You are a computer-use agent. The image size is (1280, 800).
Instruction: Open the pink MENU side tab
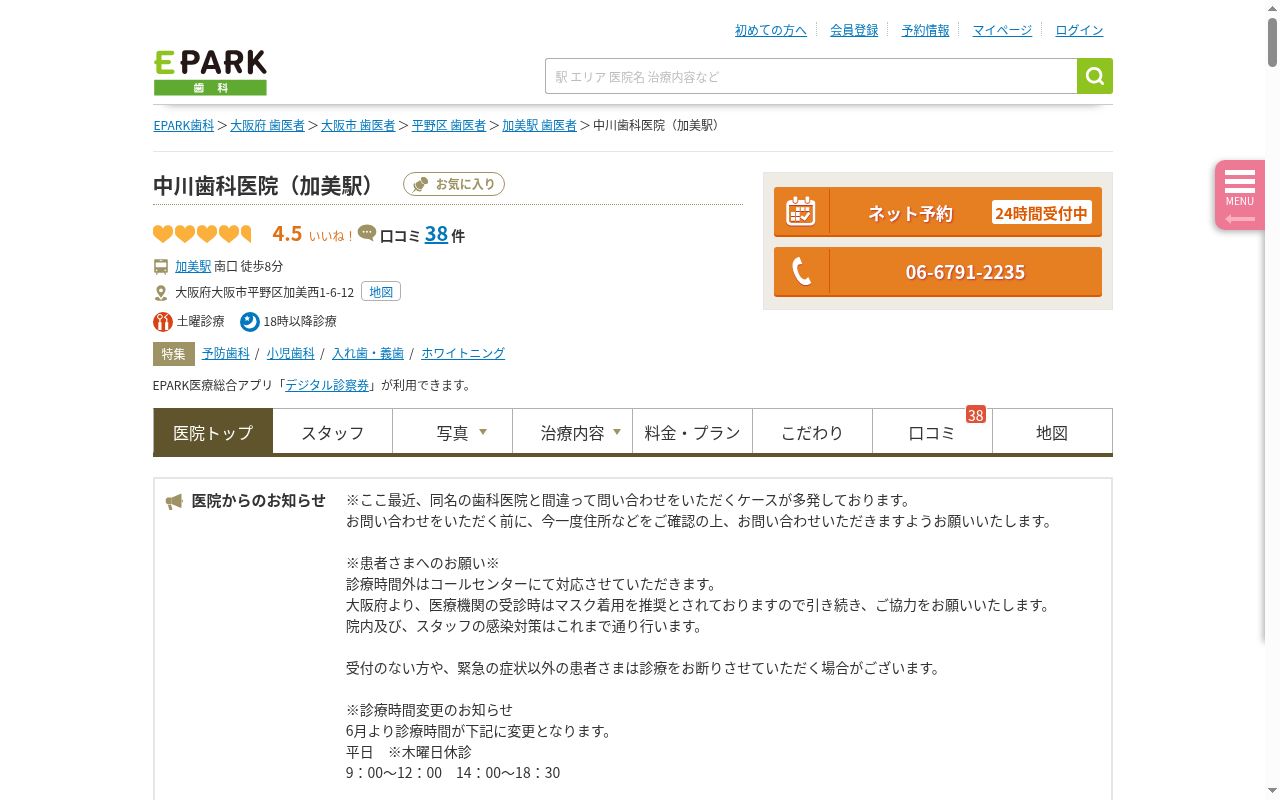pos(1240,195)
